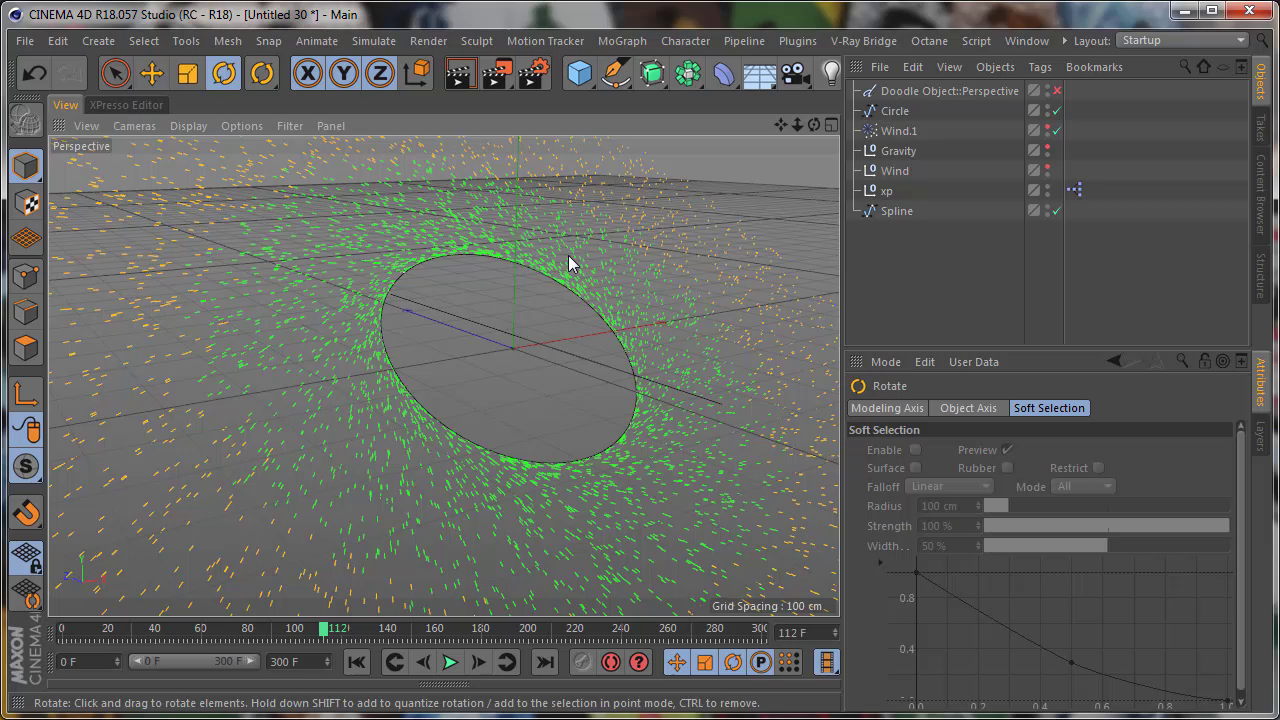This screenshot has height=720, width=1280.
Task: Switch to Polygons mode
Action: pos(26,348)
